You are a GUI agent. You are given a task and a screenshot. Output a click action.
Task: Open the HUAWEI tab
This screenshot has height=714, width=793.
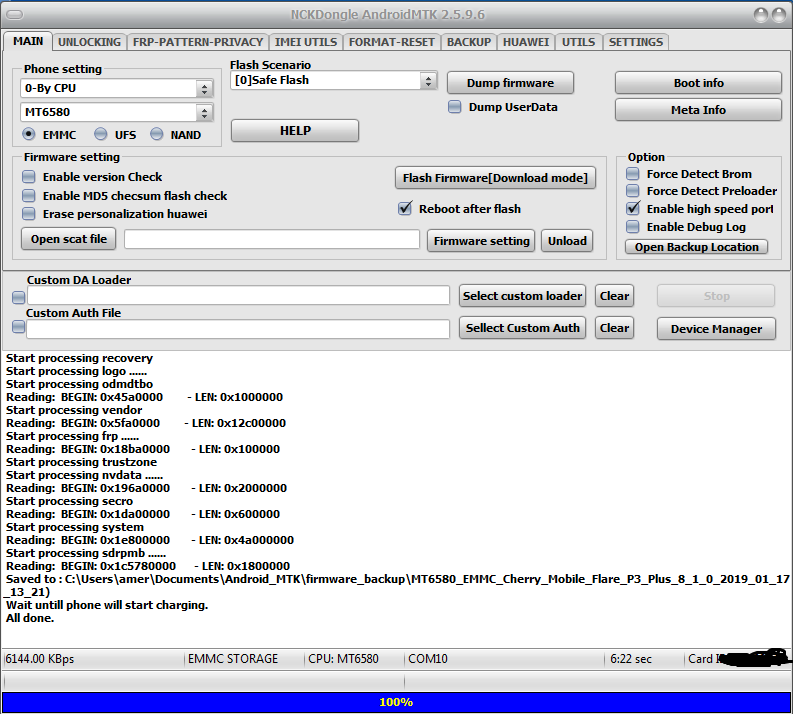[x=525, y=42]
